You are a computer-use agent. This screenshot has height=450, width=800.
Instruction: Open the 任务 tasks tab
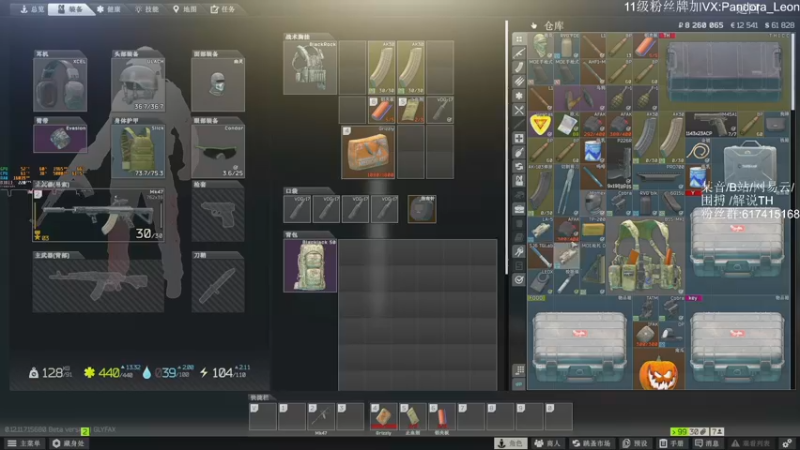pyautogui.click(x=223, y=9)
